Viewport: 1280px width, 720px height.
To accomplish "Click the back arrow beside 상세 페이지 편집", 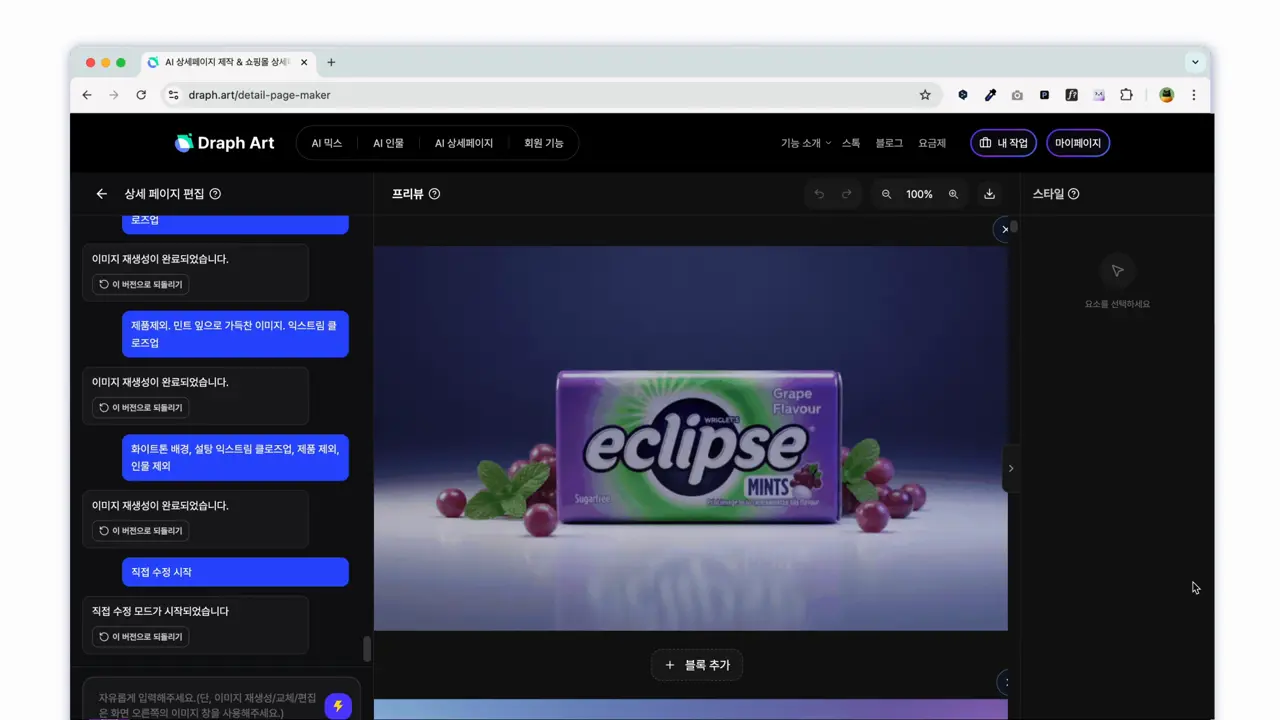I will coord(101,194).
